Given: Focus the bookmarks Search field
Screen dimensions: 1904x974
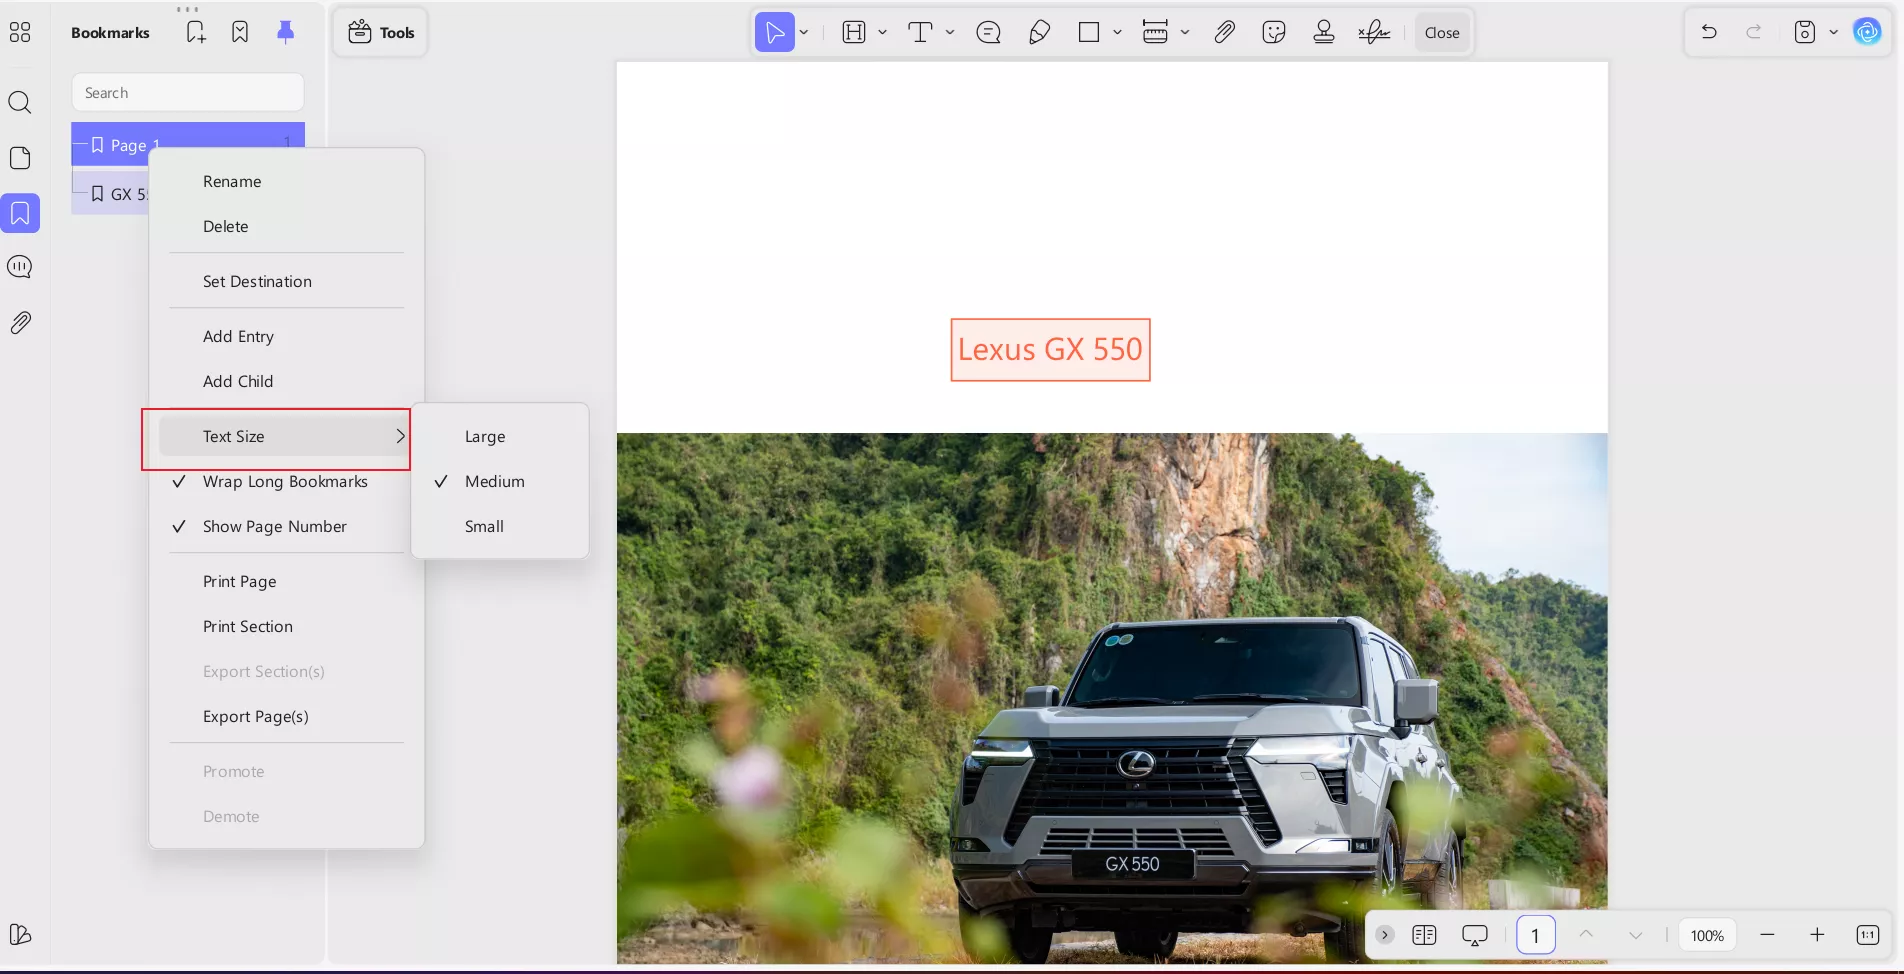Looking at the screenshot, I should (188, 92).
